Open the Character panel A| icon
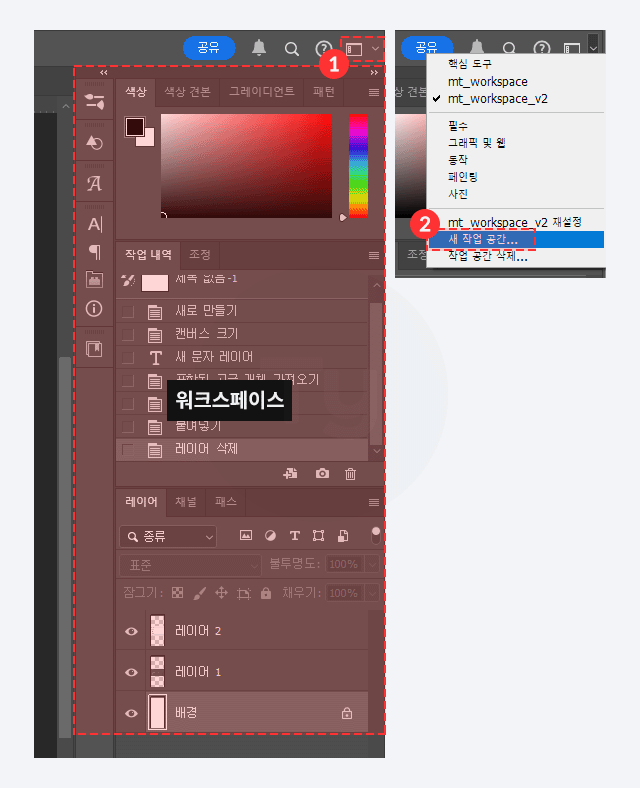 (94, 224)
